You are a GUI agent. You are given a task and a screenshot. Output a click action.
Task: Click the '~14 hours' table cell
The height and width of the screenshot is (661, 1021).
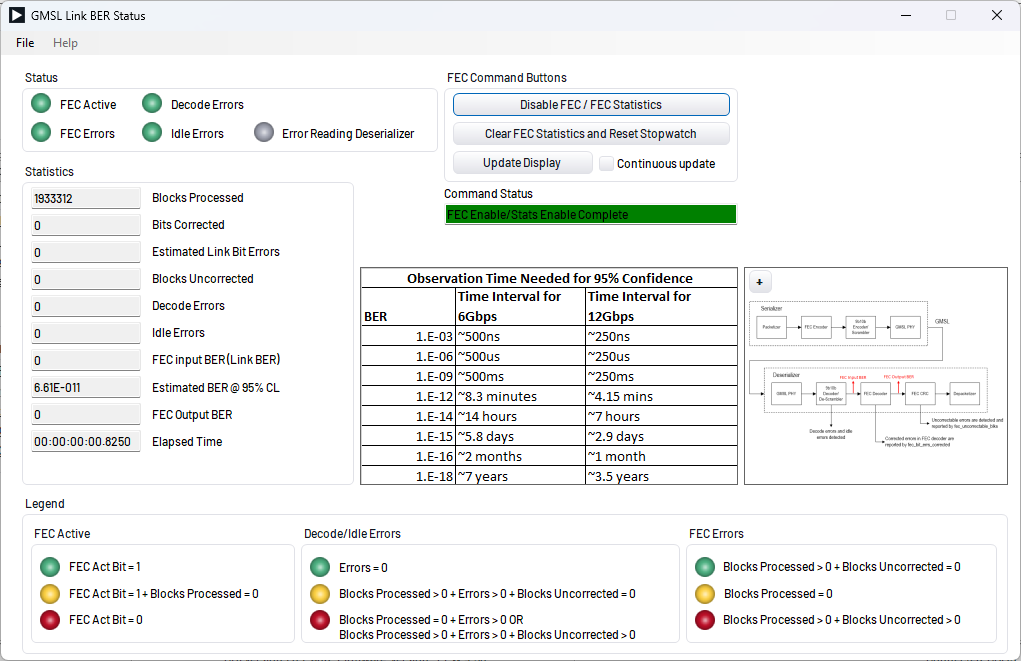(520, 417)
